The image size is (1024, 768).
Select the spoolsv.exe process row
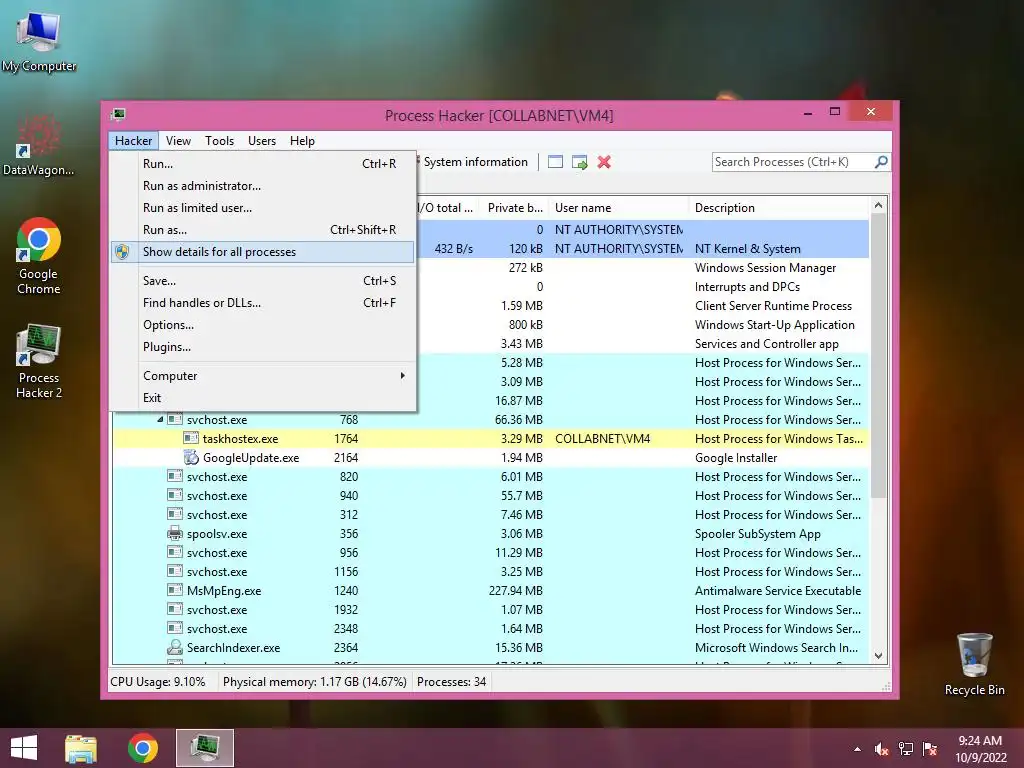(491, 534)
